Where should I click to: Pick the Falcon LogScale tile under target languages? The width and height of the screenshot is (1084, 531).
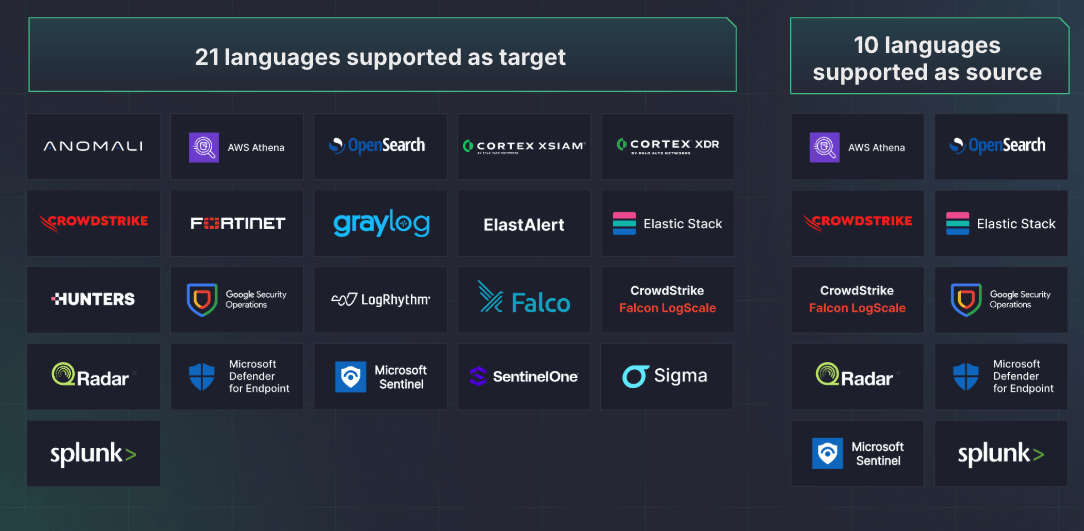coord(667,300)
